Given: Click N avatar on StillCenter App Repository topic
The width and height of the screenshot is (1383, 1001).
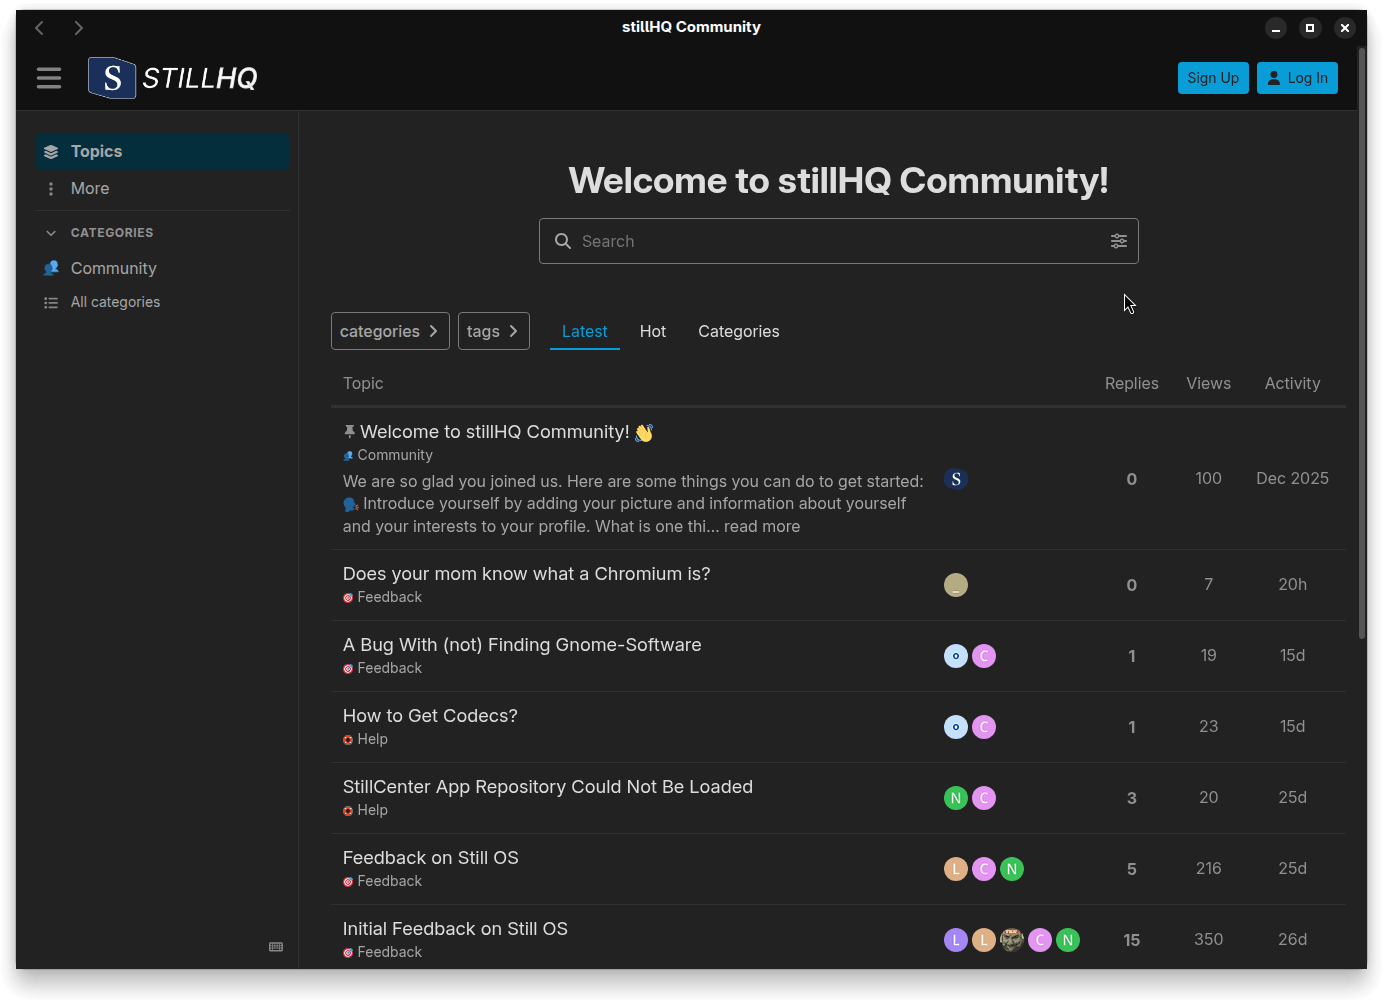Looking at the screenshot, I should coord(956,798).
